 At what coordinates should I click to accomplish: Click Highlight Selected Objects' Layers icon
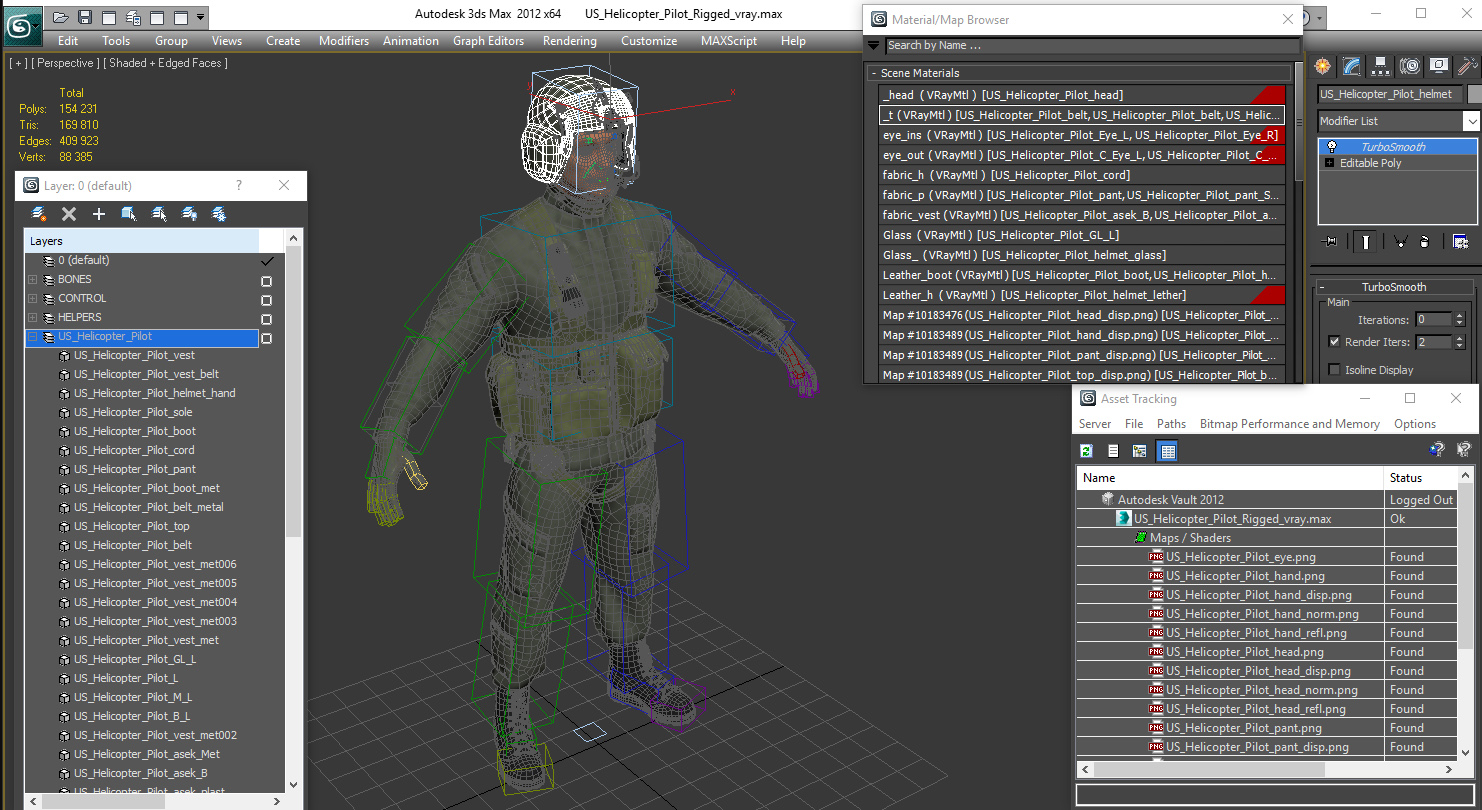pos(159,214)
